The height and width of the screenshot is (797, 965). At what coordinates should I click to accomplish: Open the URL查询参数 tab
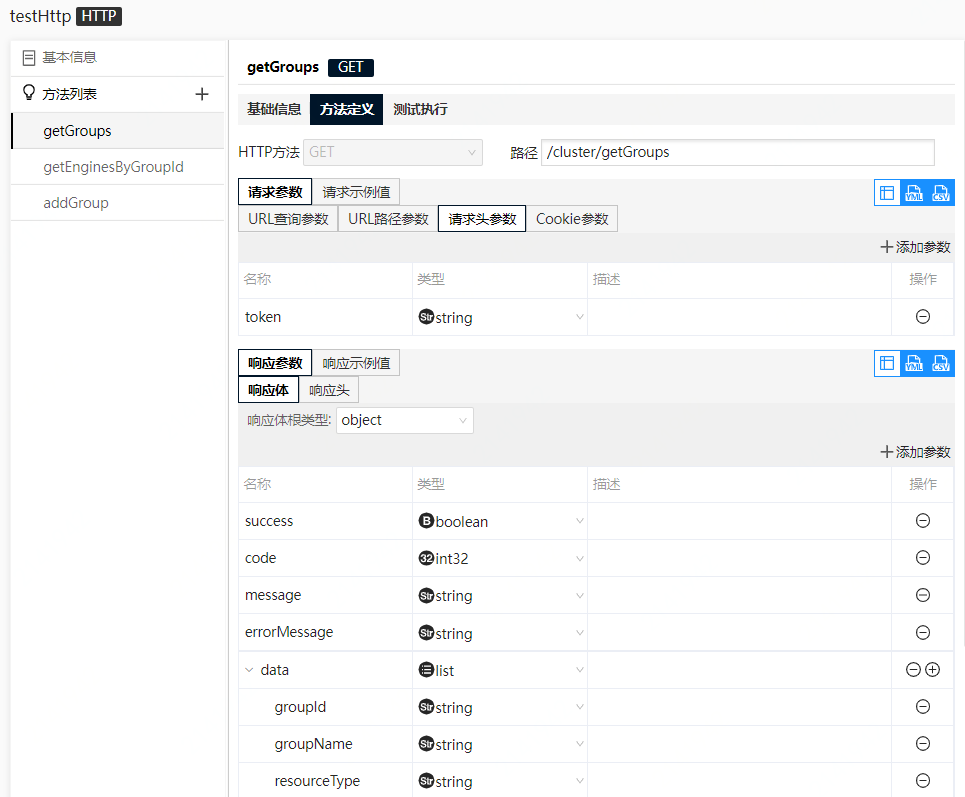point(288,219)
